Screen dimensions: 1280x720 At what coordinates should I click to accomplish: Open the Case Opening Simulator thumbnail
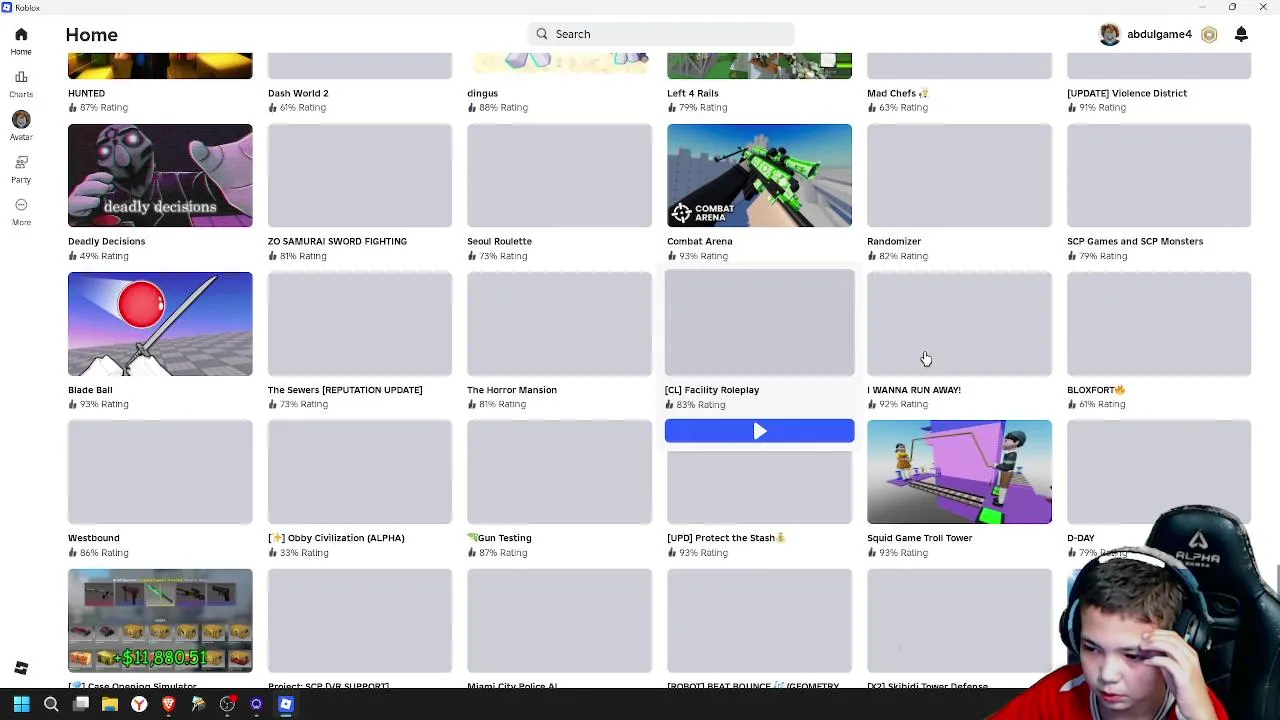click(160, 620)
